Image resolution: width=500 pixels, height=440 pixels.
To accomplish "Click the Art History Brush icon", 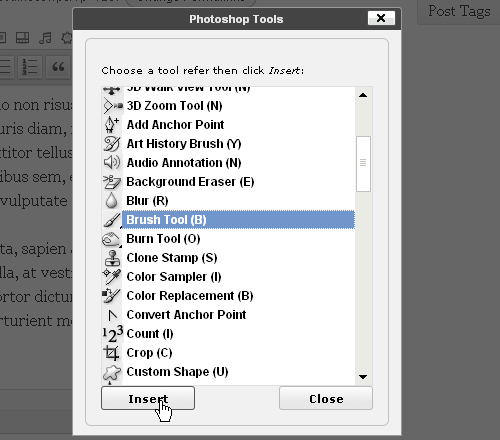I will click(112, 144).
